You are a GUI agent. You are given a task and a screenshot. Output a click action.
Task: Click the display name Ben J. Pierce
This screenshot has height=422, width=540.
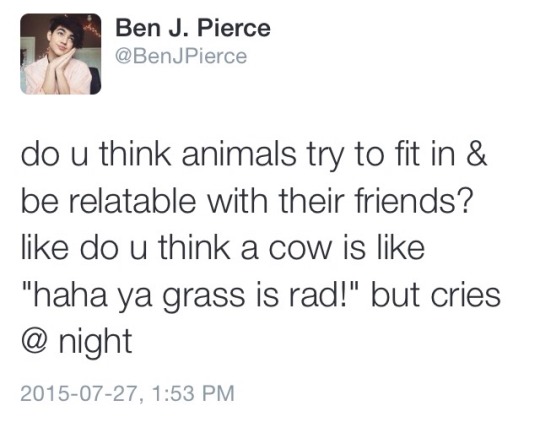(x=193, y=28)
